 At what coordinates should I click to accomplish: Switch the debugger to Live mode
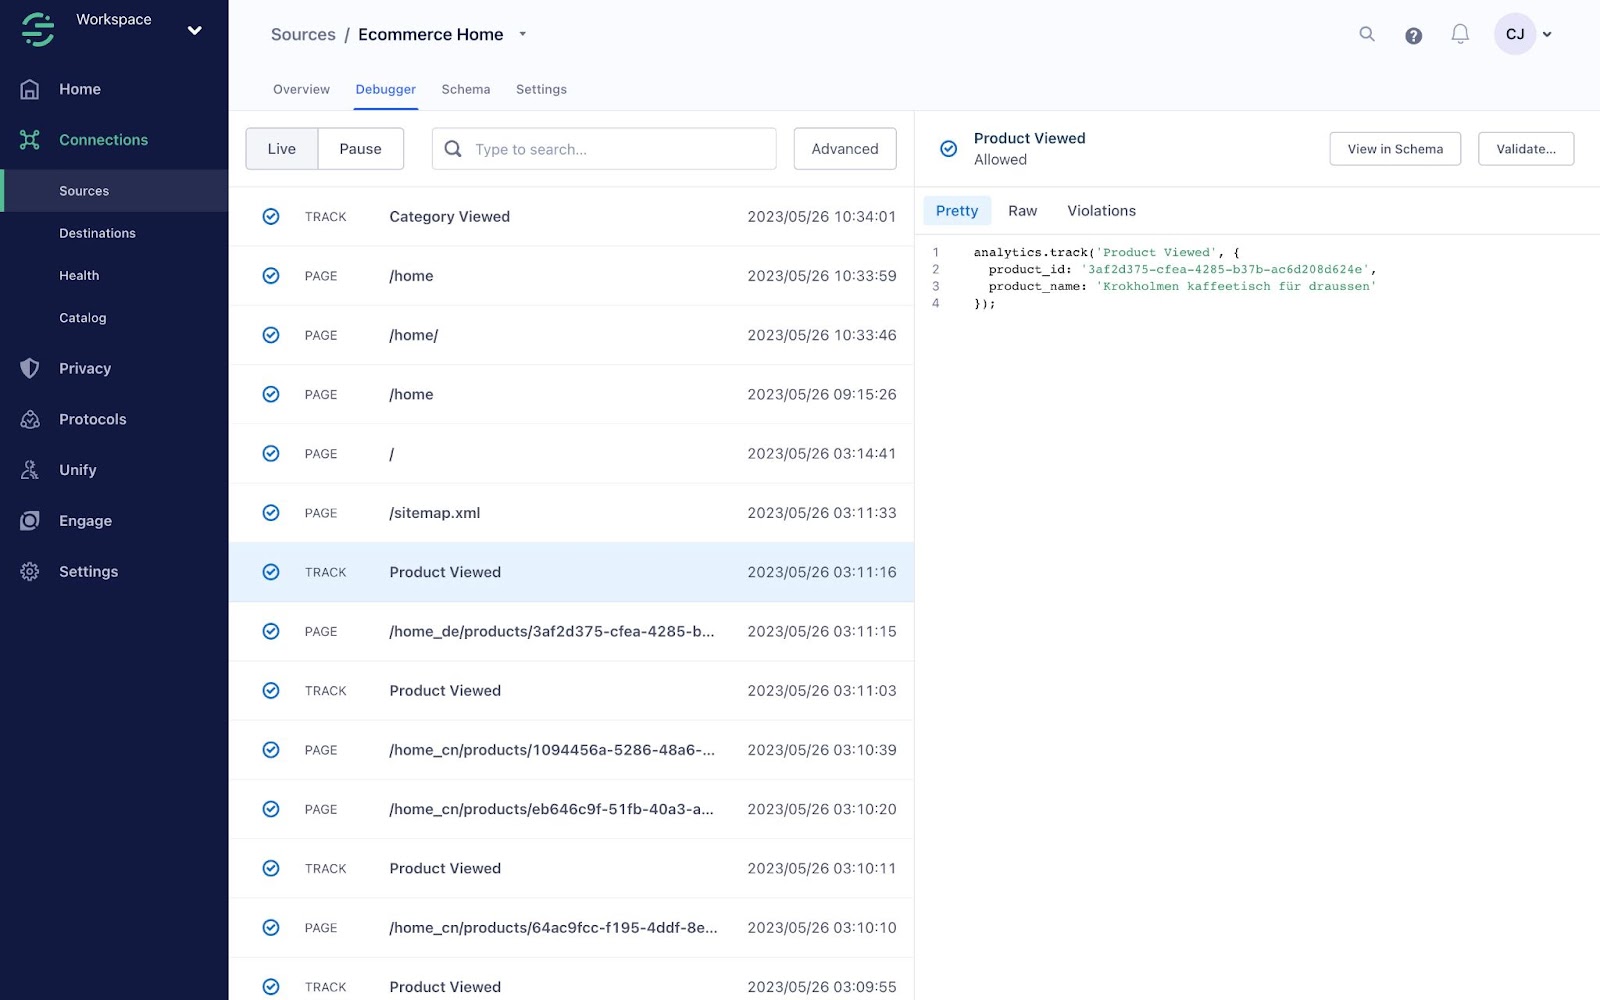click(x=281, y=148)
